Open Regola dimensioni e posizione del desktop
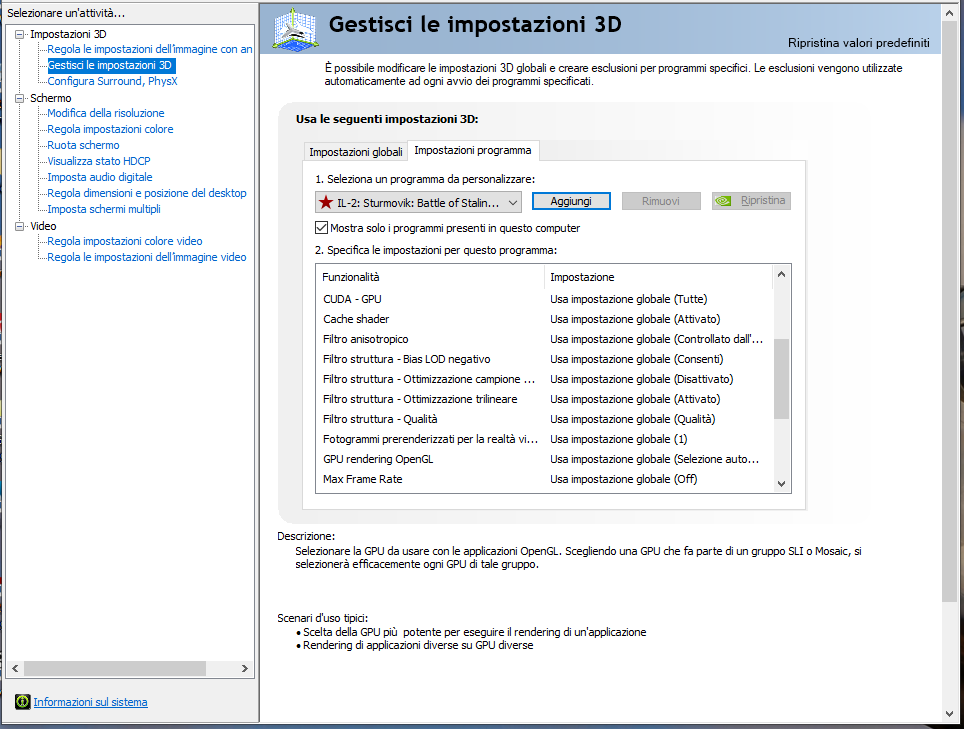The width and height of the screenshot is (964, 729). coord(146,193)
